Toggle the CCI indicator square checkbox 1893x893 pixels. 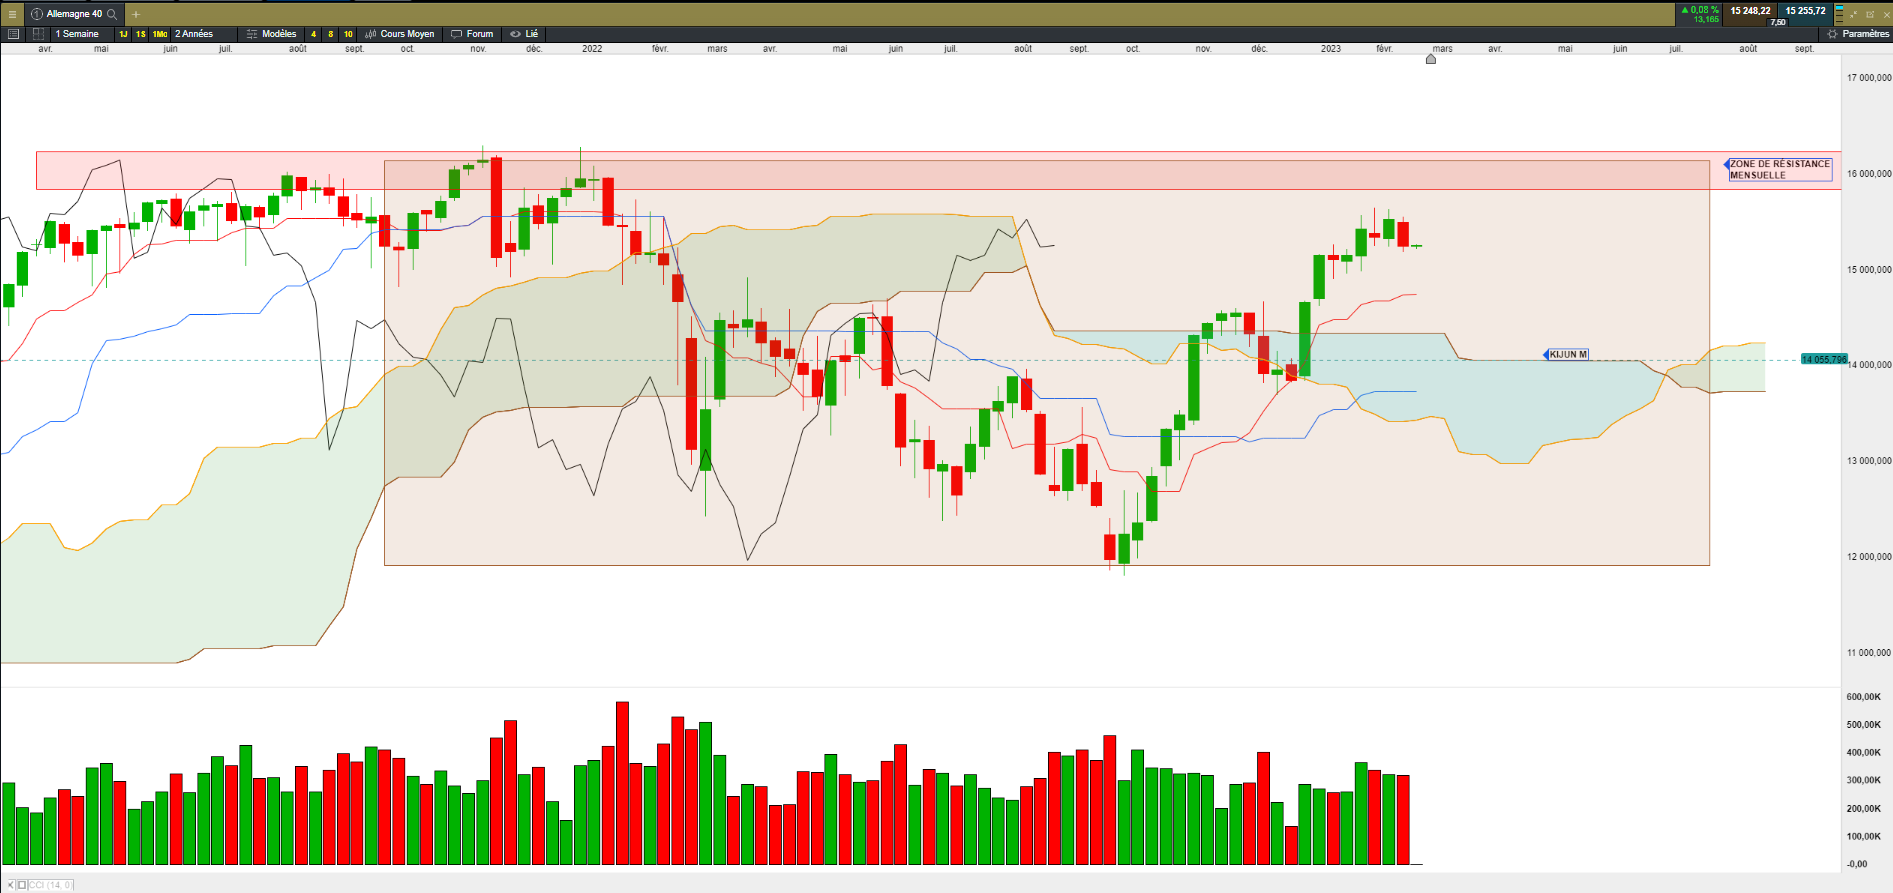click(x=22, y=885)
